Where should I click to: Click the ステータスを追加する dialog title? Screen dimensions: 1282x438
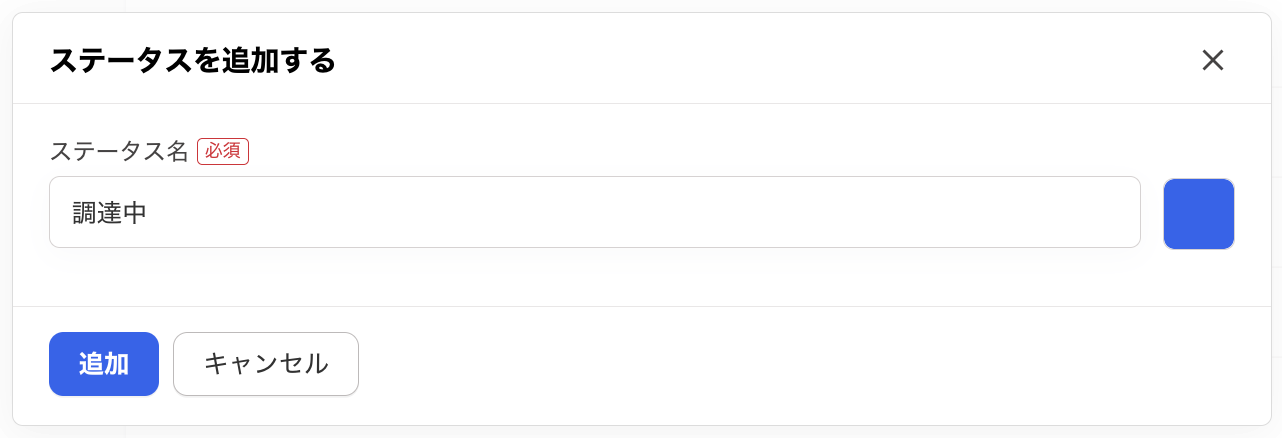(x=192, y=61)
